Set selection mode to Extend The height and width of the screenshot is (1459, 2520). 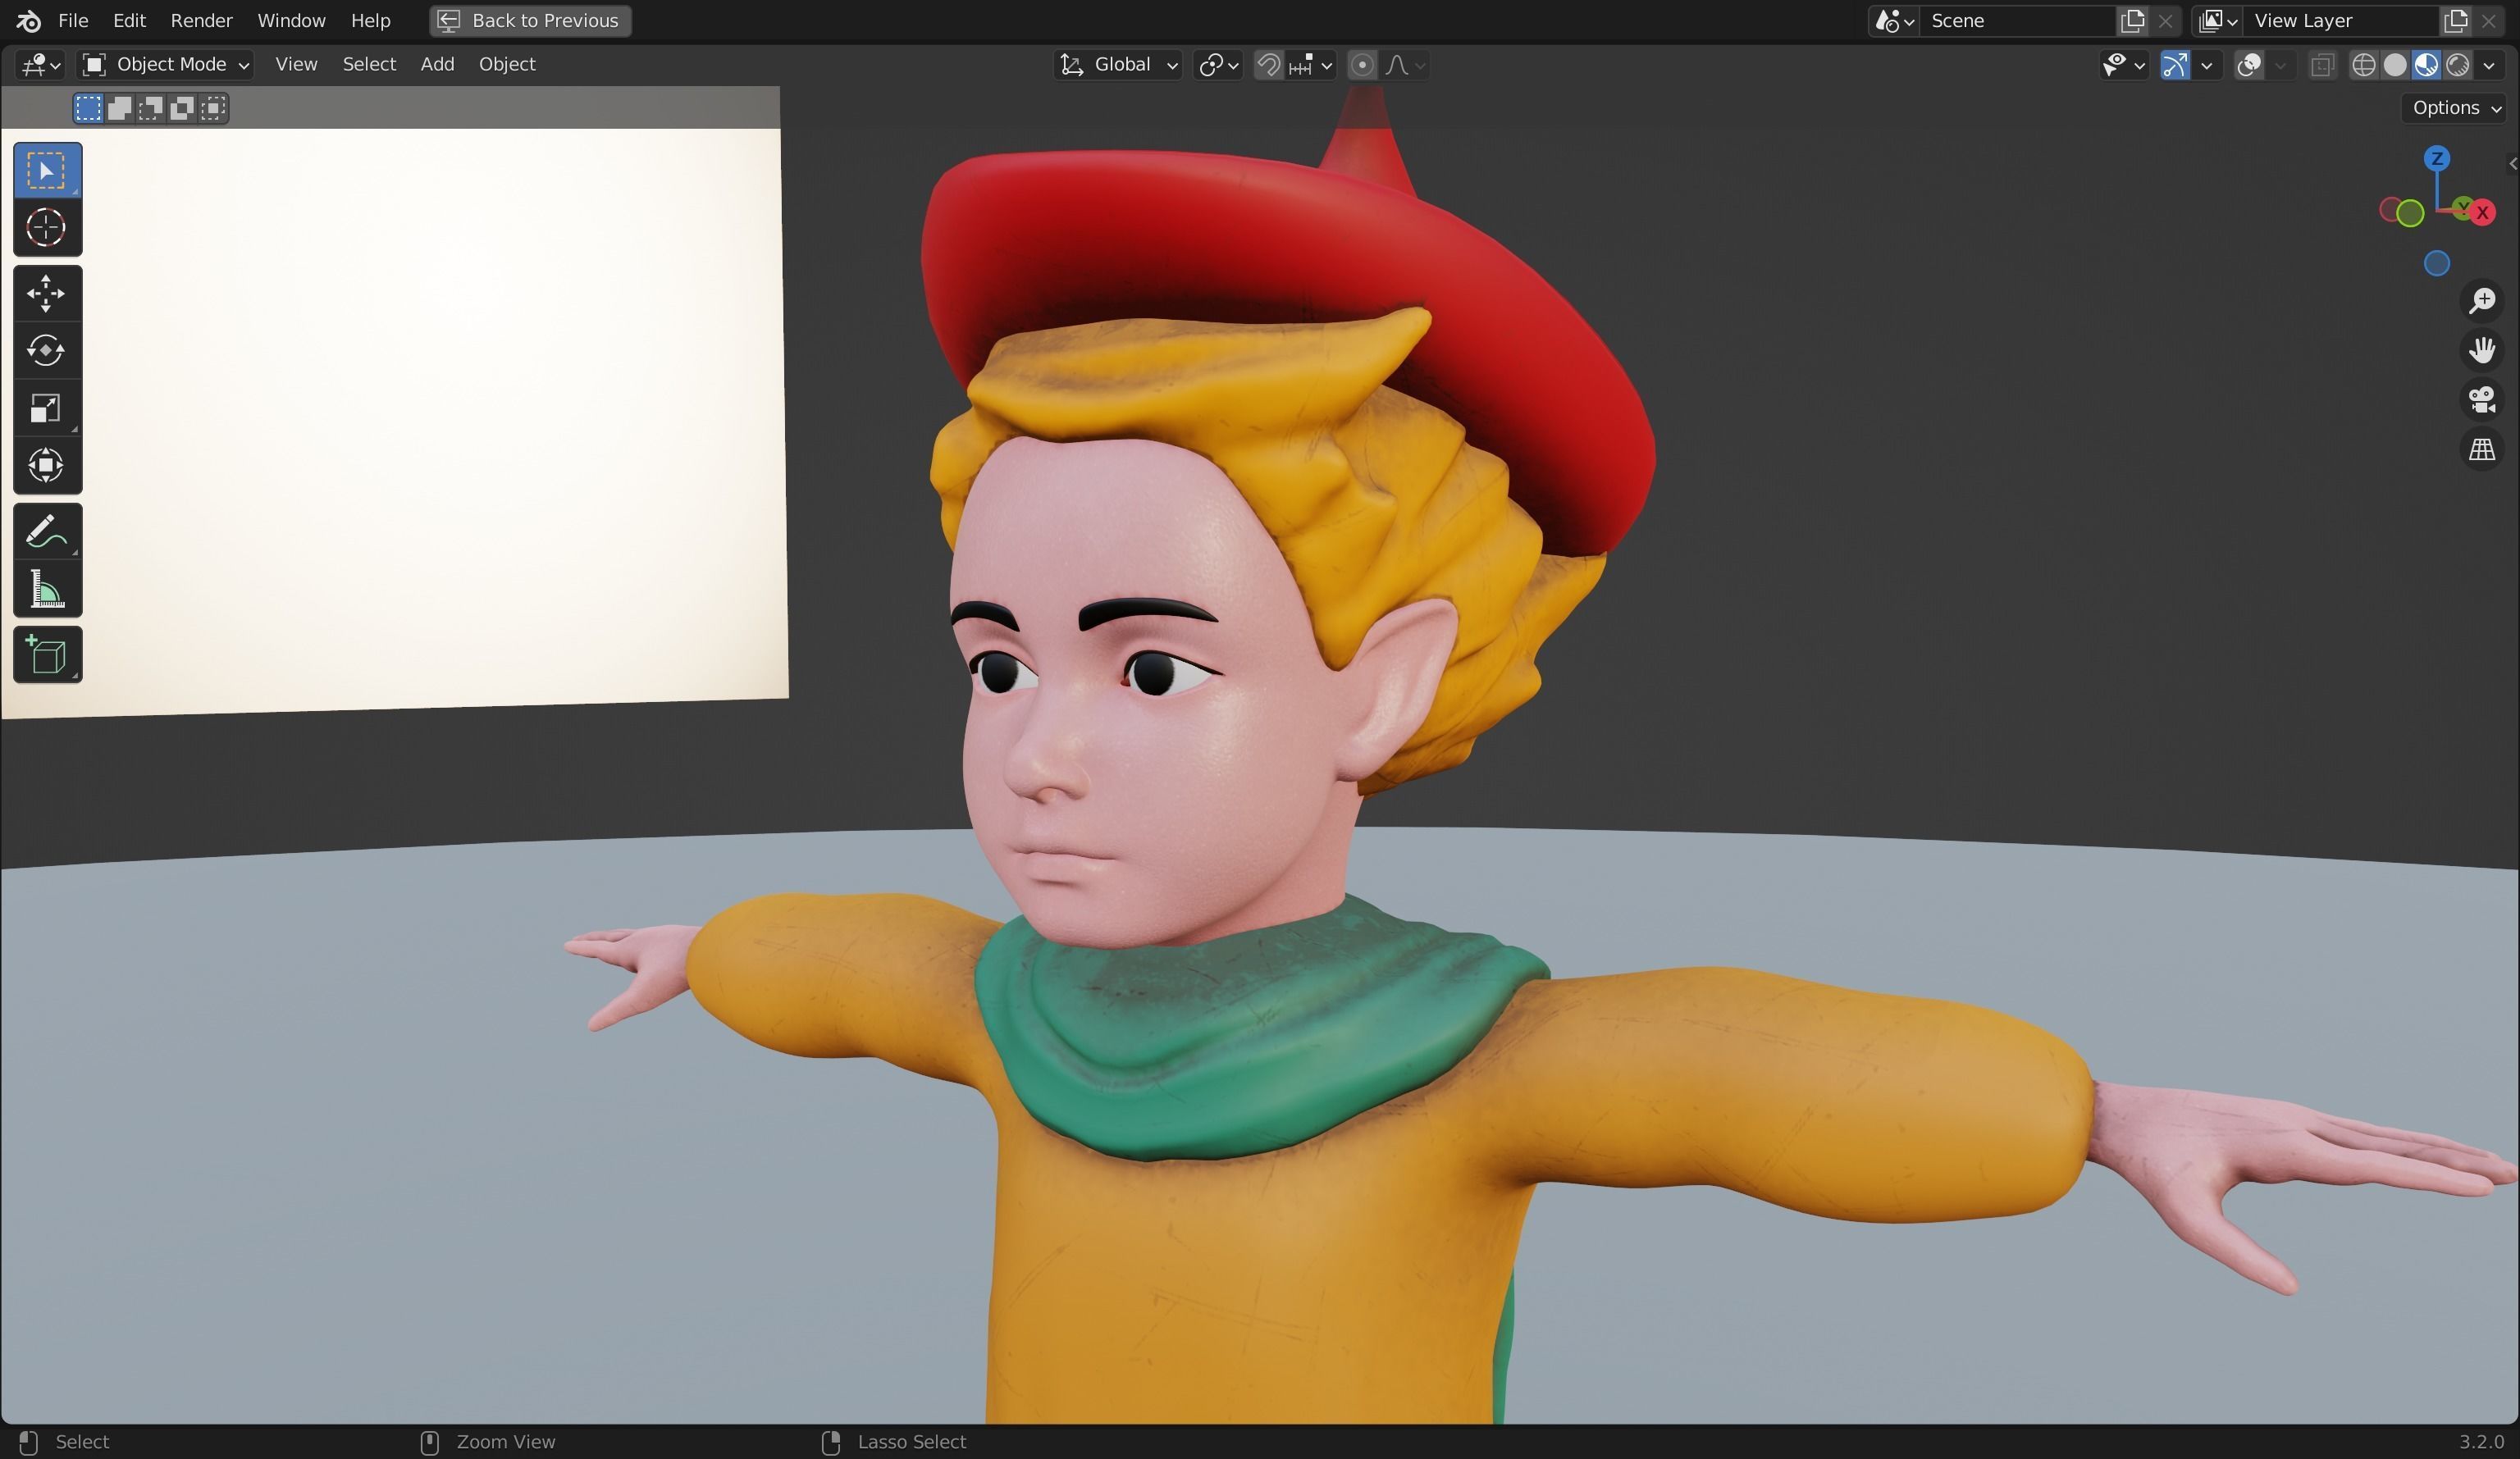119,108
